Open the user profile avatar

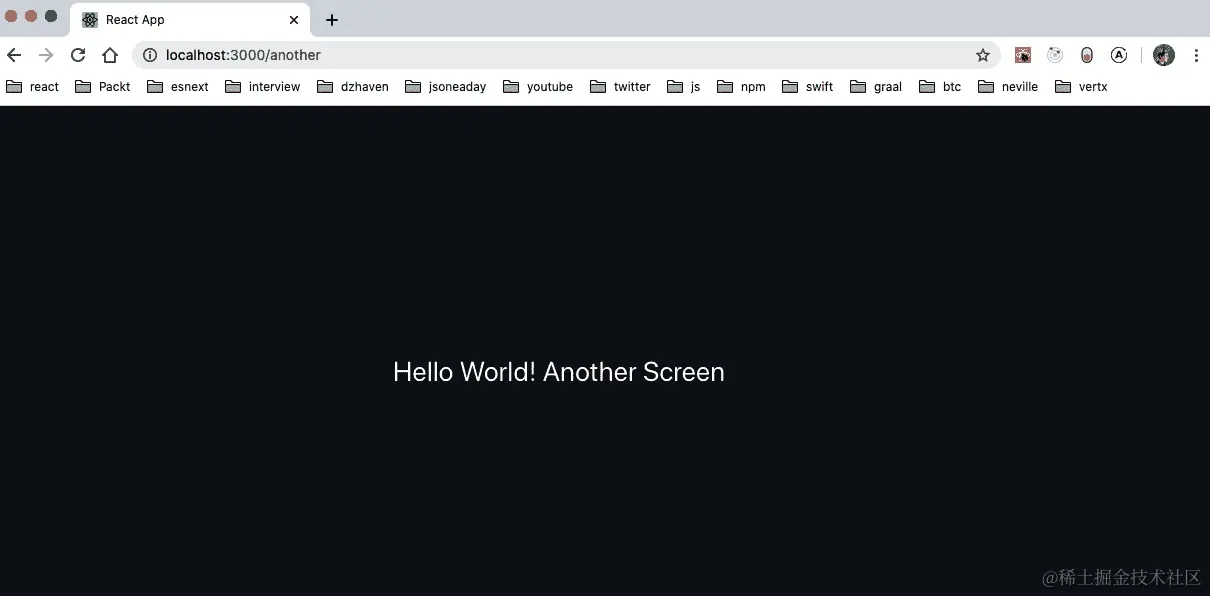1164,55
